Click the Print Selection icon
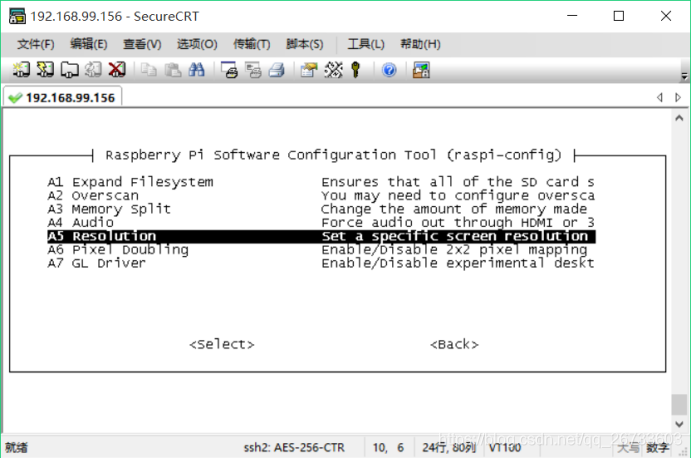The height and width of the screenshot is (458, 692). point(253,70)
